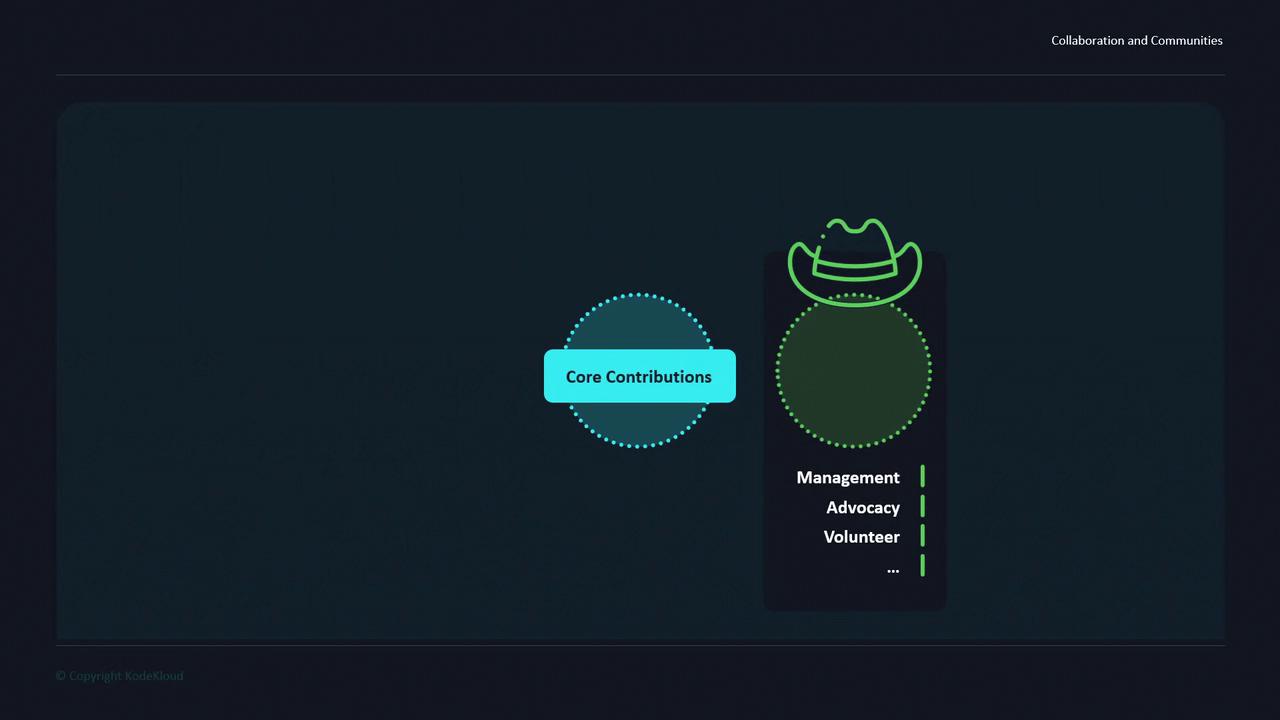The width and height of the screenshot is (1280, 720).
Task: Click the green bar next to Advocacy
Action: click(922, 506)
